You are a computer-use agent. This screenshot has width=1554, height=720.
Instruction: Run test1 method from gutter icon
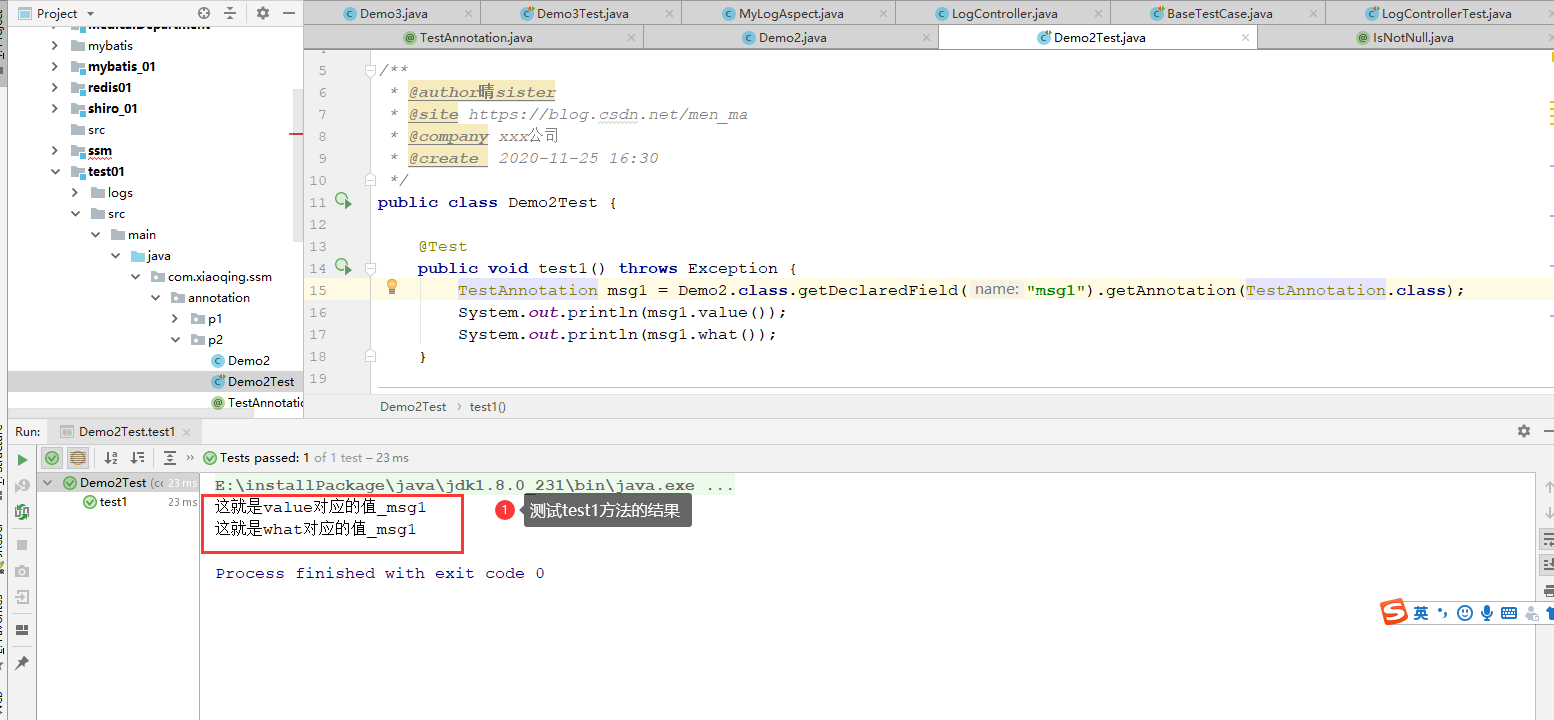(x=343, y=267)
